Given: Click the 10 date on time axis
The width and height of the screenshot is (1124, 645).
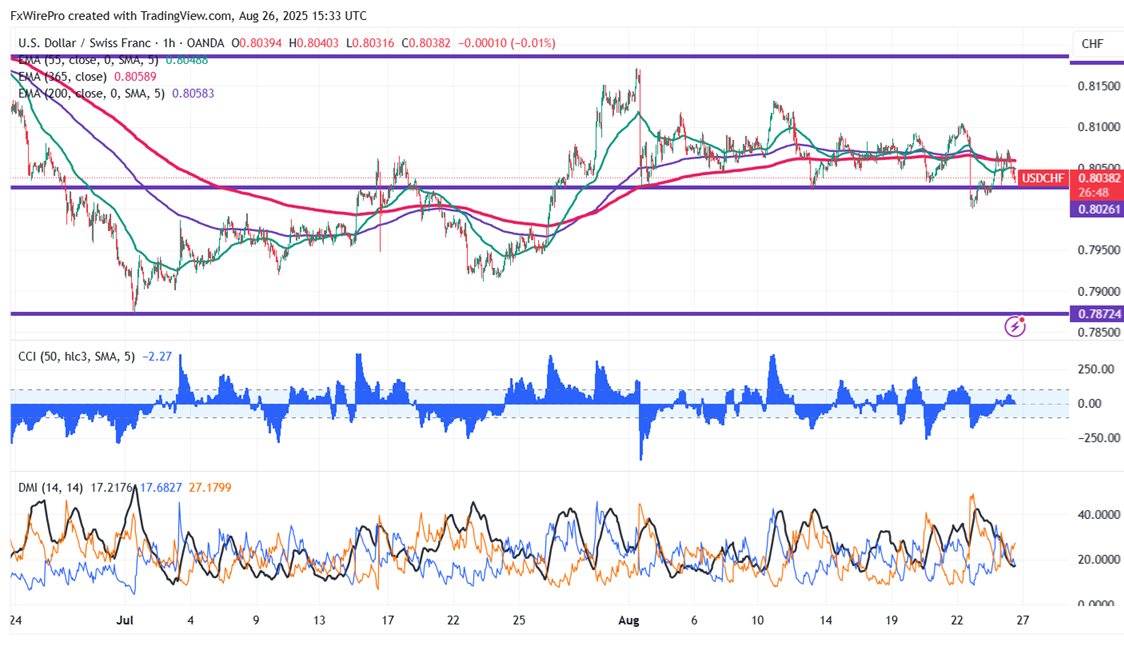Looking at the screenshot, I should (758, 621).
